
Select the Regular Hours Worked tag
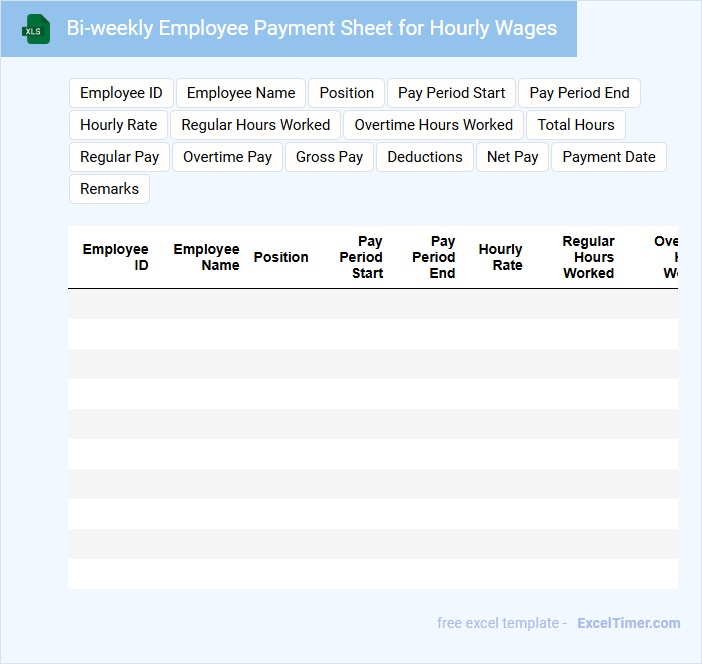[256, 125]
